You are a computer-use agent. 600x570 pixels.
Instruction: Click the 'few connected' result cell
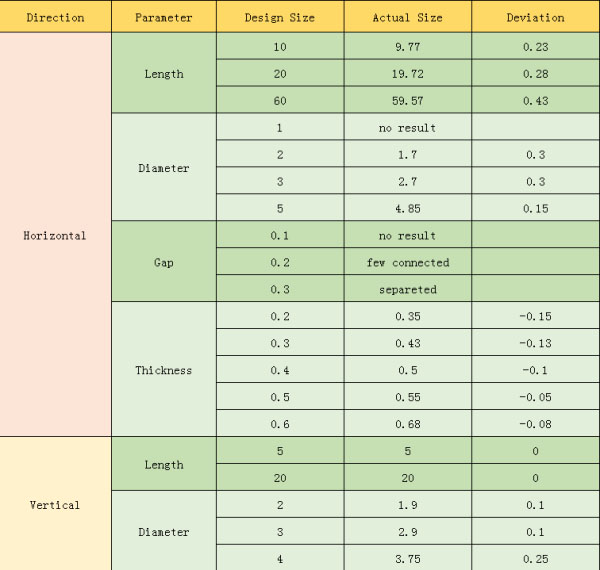coord(408,262)
